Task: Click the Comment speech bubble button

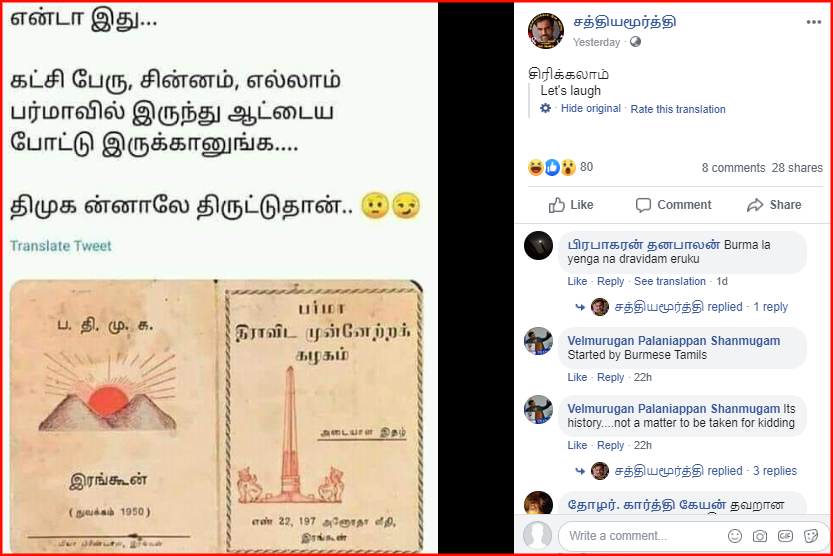Action: pyautogui.click(x=673, y=204)
